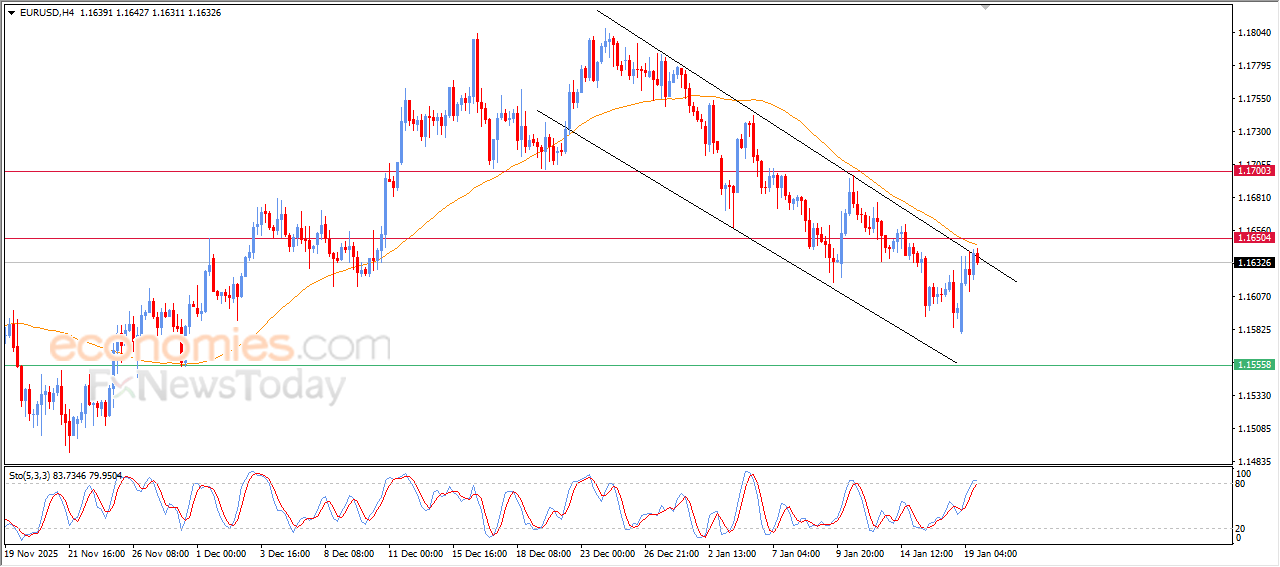Viewport: 1280px width, 567px height.
Task: Select the 19 Nov 2025 date label
Action: coord(33,552)
